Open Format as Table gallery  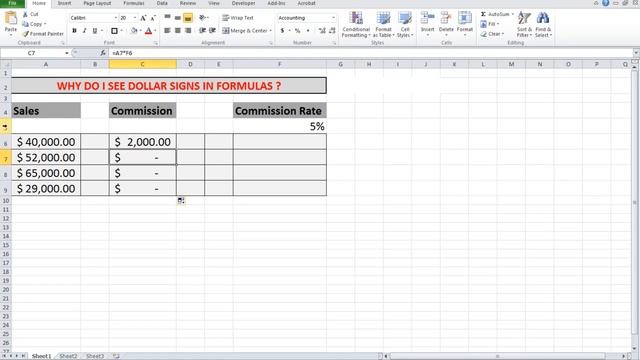click(x=383, y=25)
